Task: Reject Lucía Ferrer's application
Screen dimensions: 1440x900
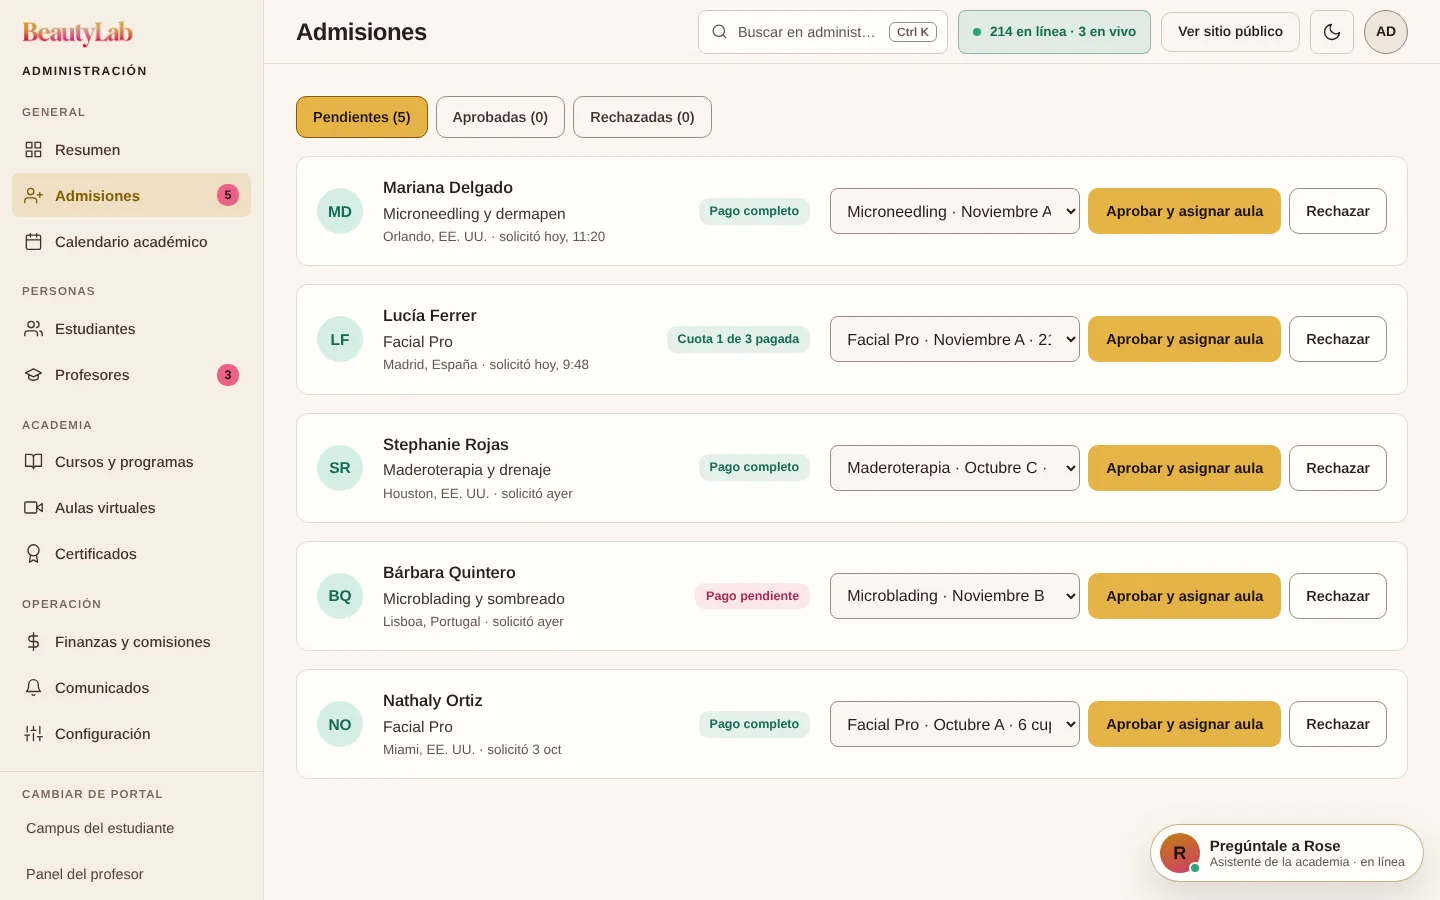Action: coord(1338,339)
